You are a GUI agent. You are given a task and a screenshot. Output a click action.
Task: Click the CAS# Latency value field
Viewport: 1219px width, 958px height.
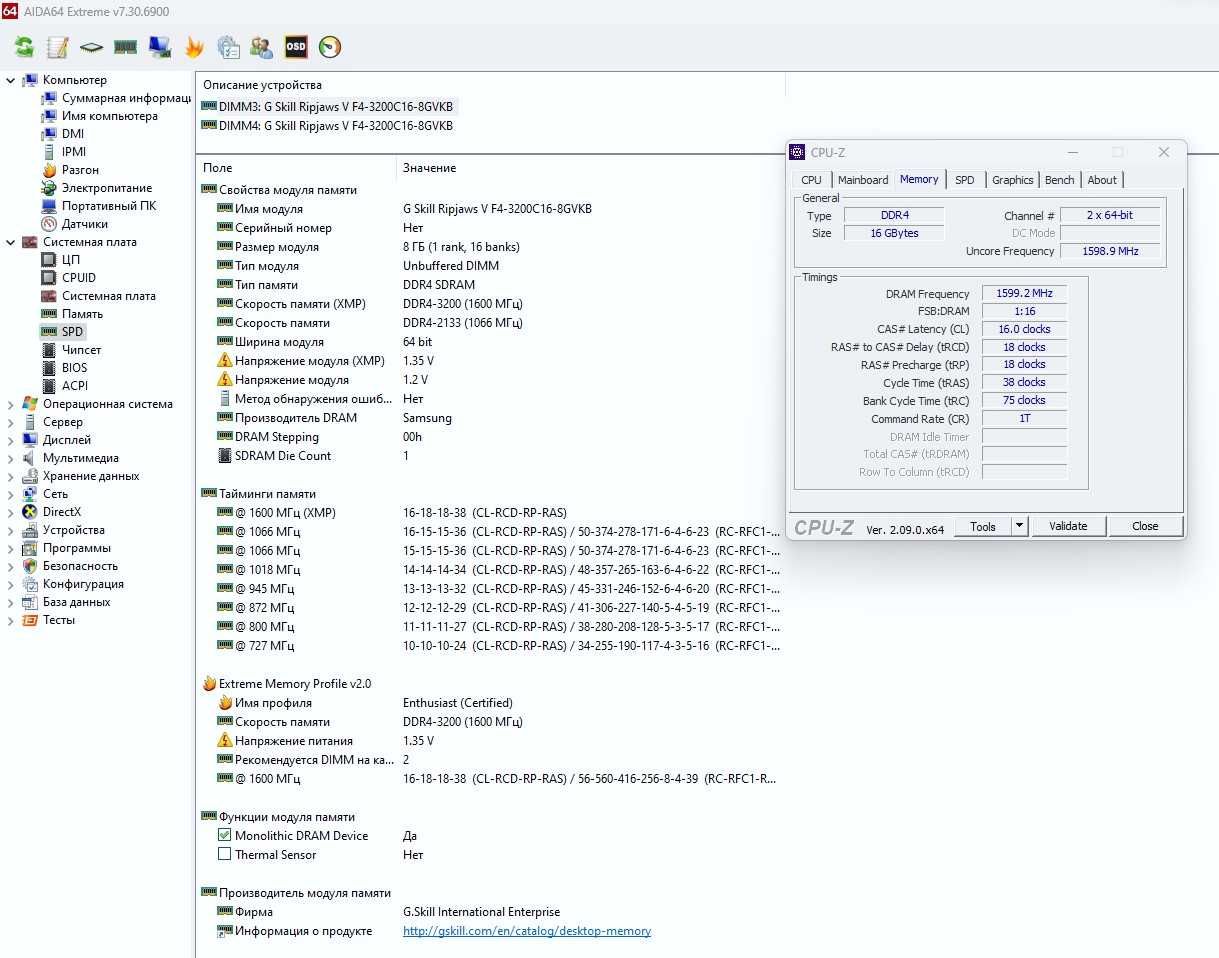(1024, 329)
